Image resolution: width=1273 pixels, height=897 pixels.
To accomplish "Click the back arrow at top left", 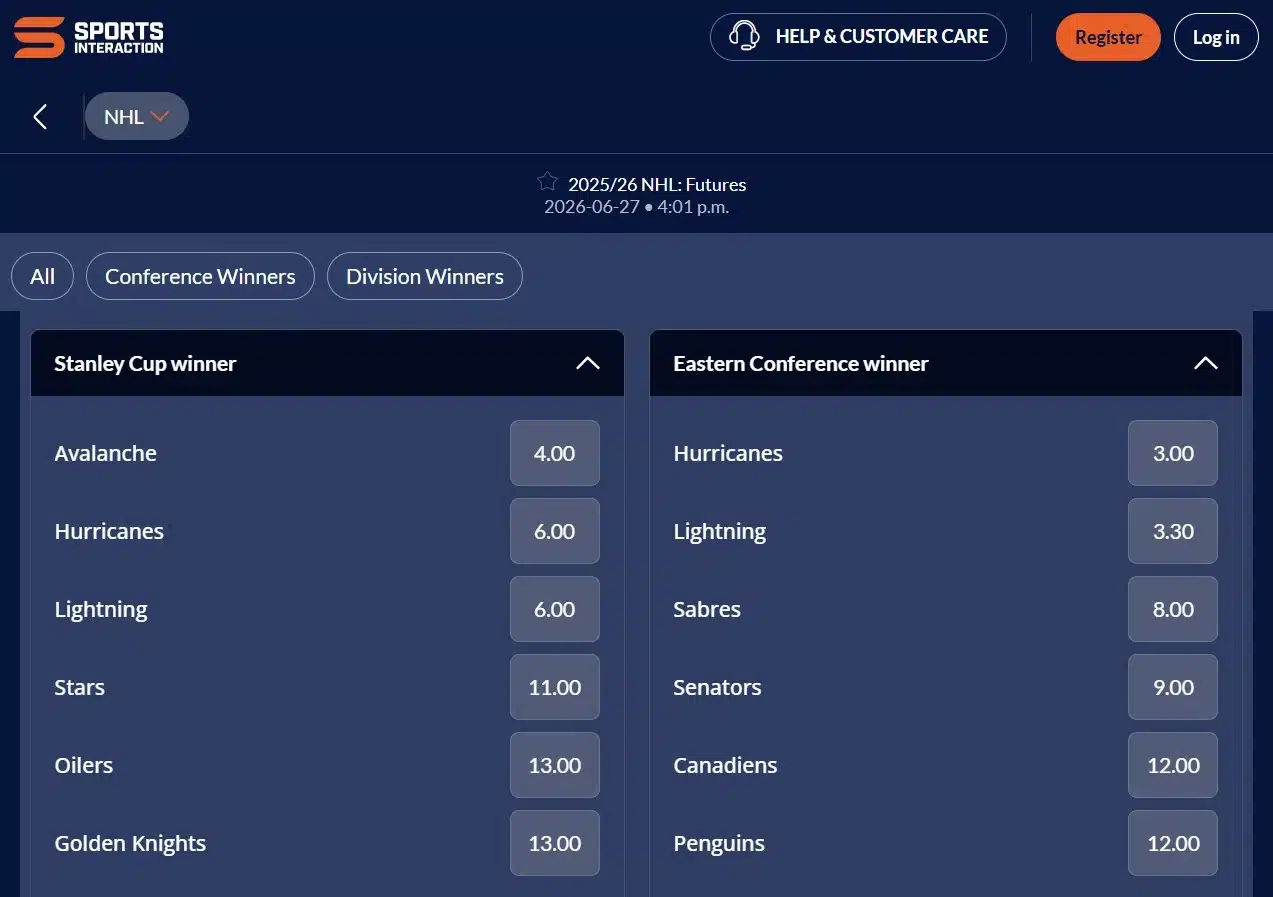I will (39, 116).
